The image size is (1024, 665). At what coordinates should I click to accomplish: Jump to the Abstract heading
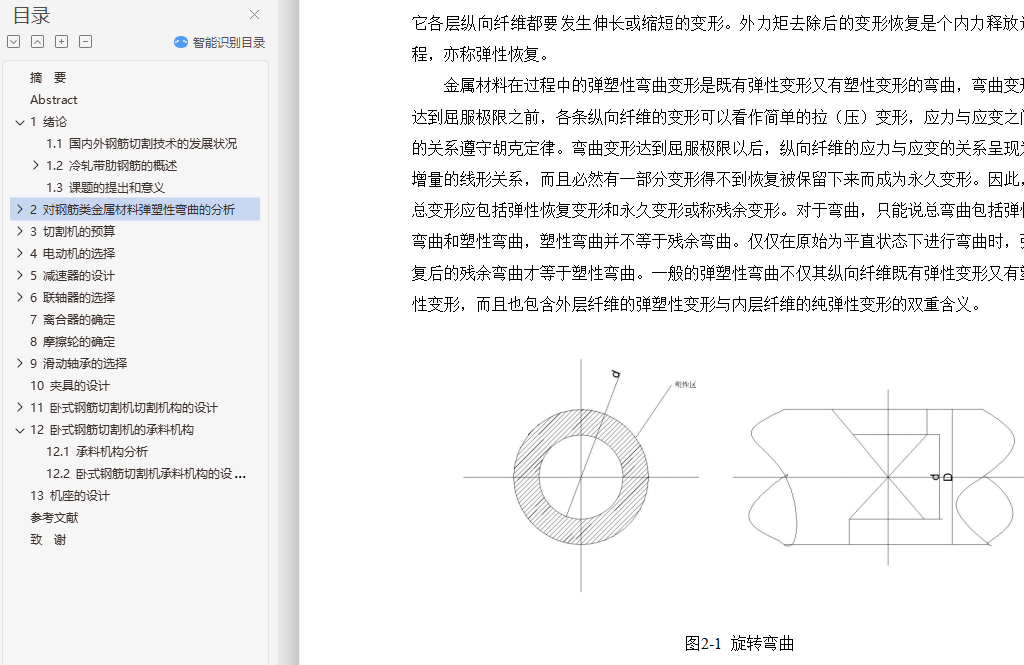(54, 100)
